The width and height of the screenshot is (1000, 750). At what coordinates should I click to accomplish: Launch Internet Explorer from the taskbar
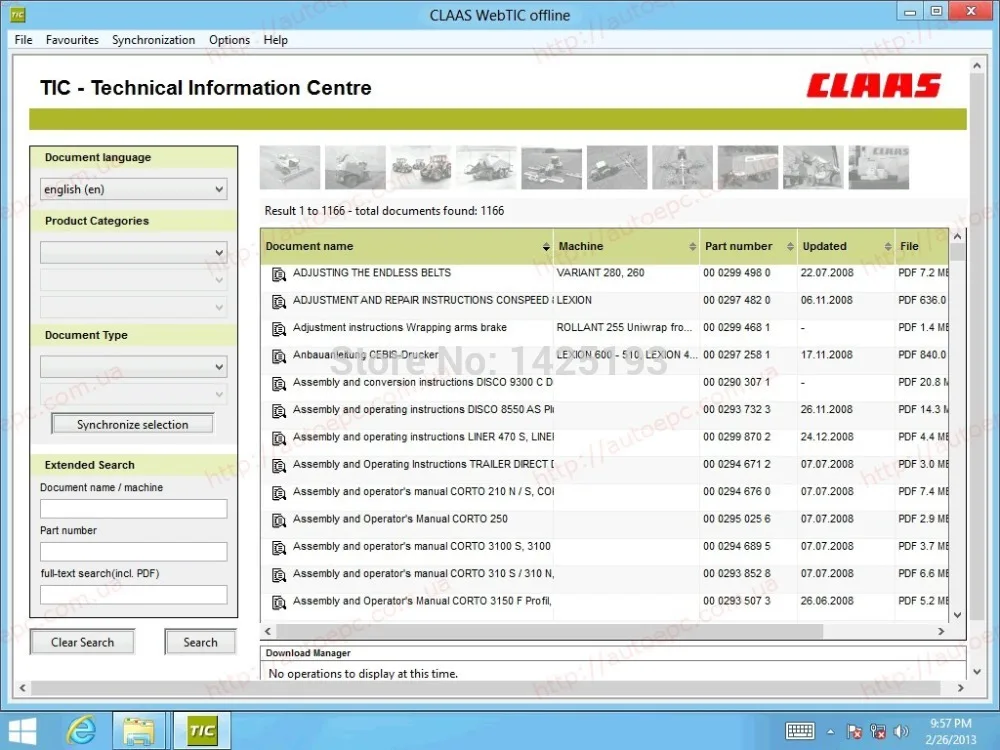(81, 729)
